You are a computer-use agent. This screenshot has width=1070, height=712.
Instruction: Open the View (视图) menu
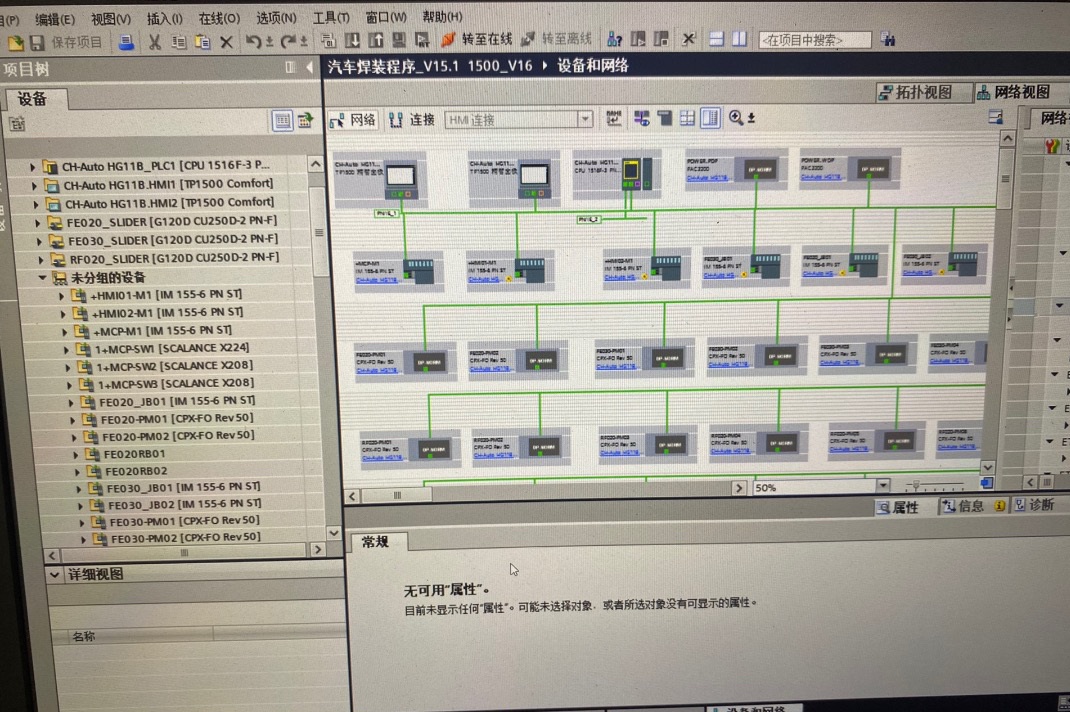click(111, 19)
